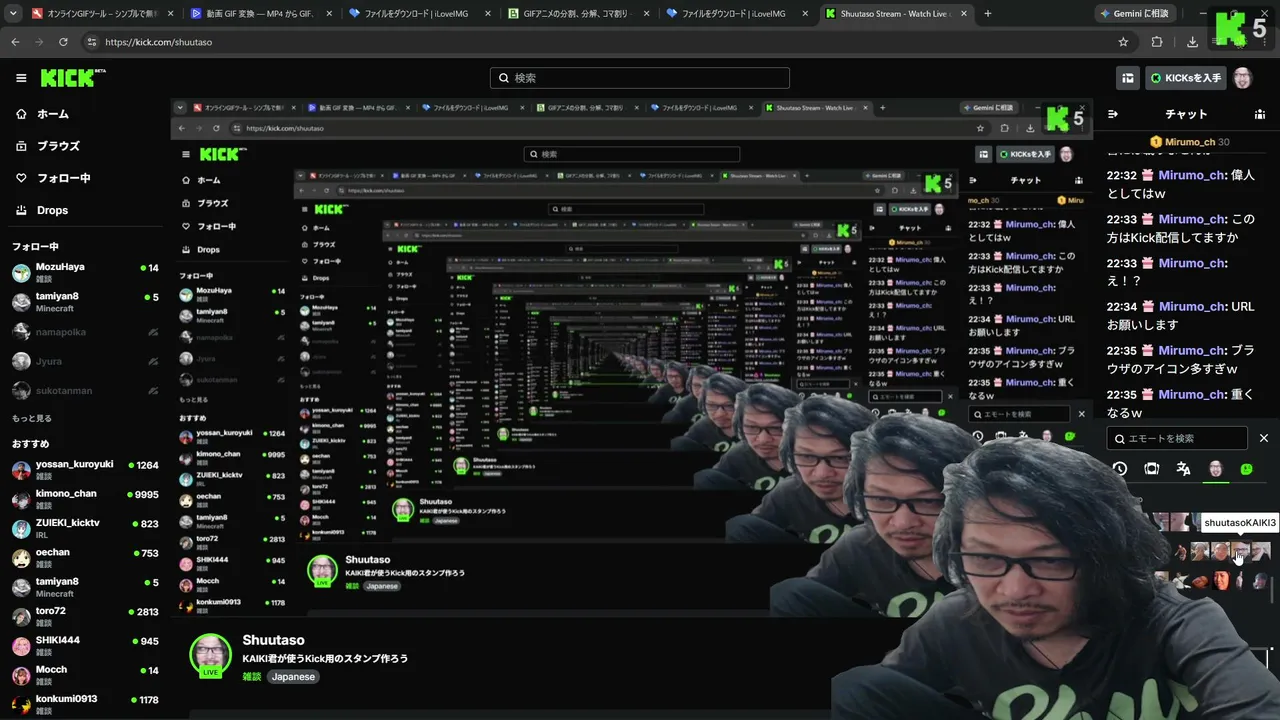Go back in browser history

point(15,42)
